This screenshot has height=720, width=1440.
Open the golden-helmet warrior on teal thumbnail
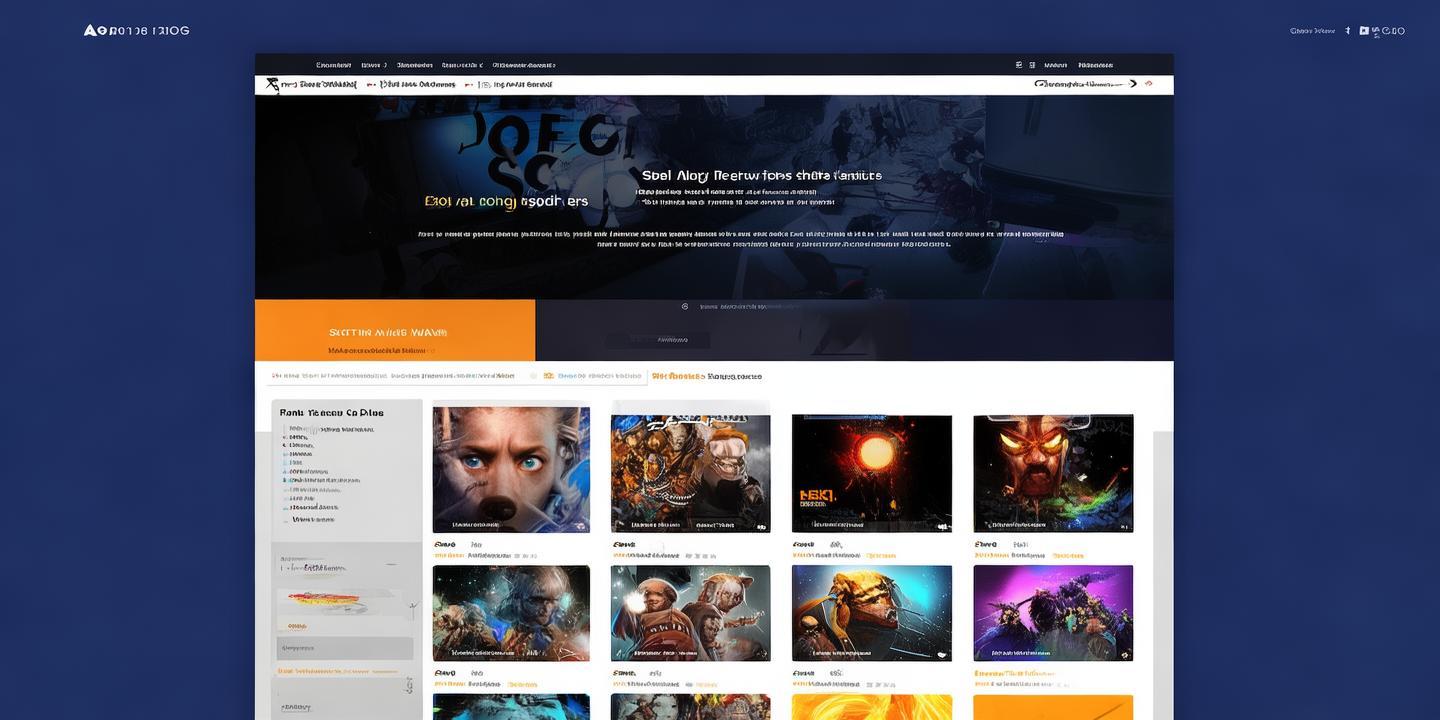(x=872, y=613)
